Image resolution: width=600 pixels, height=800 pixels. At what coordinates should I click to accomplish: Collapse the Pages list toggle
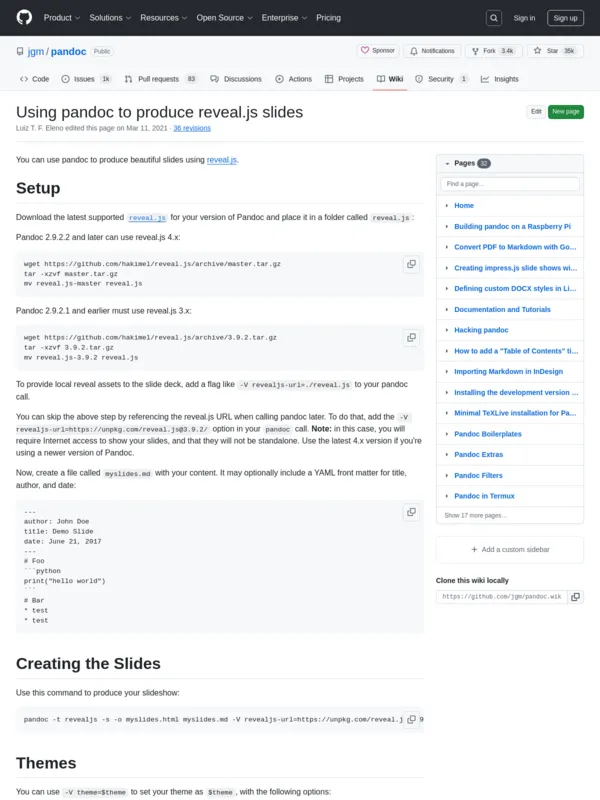tap(445, 163)
